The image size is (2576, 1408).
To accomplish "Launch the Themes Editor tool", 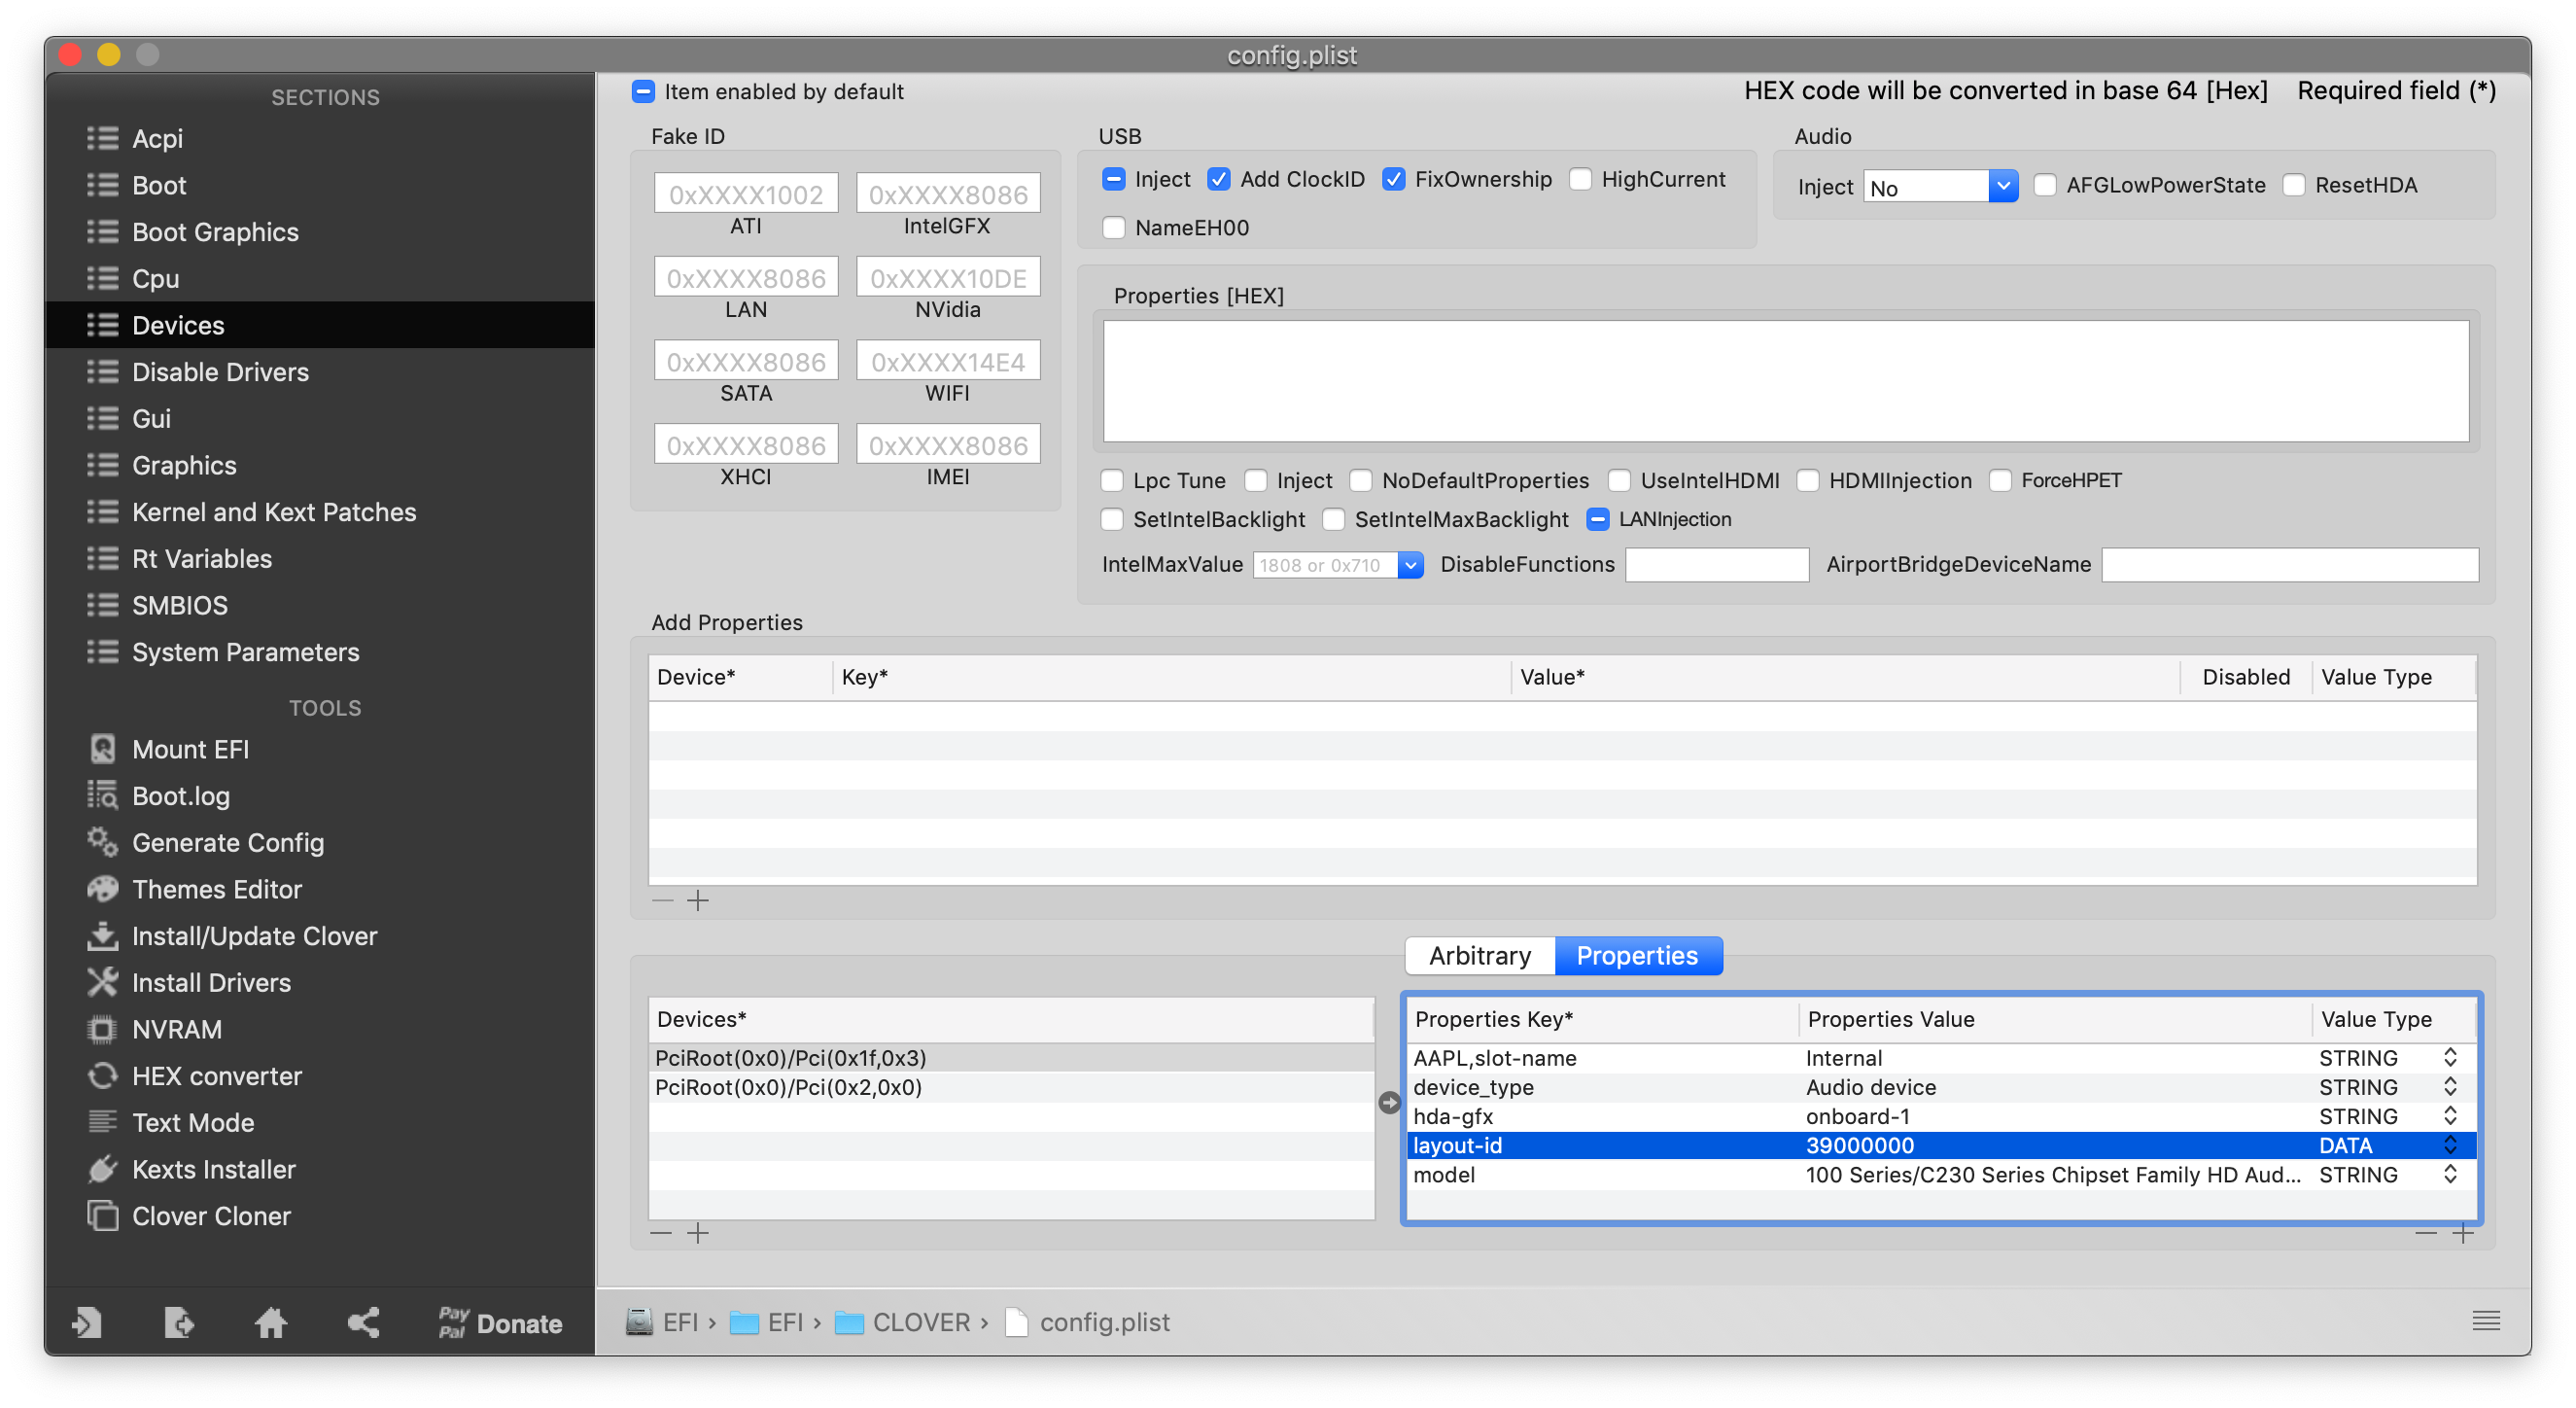I will point(216,889).
